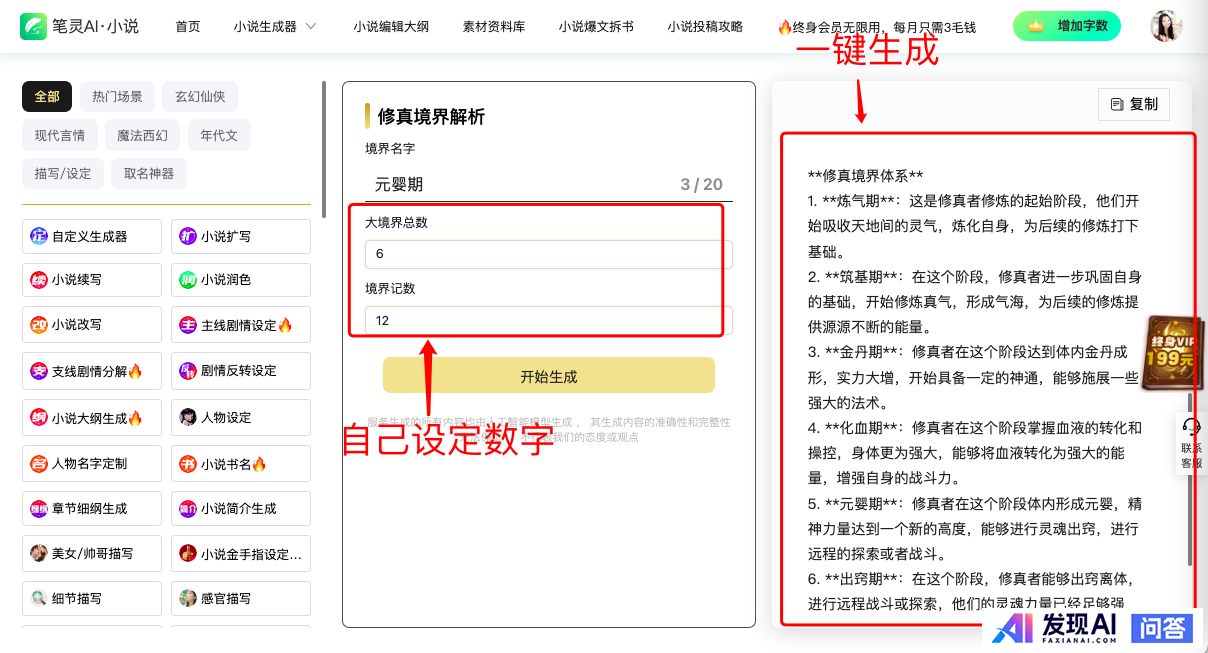Select the 玄幻仙侠 category filter
1208x653 pixels.
click(x=200, y=97)
